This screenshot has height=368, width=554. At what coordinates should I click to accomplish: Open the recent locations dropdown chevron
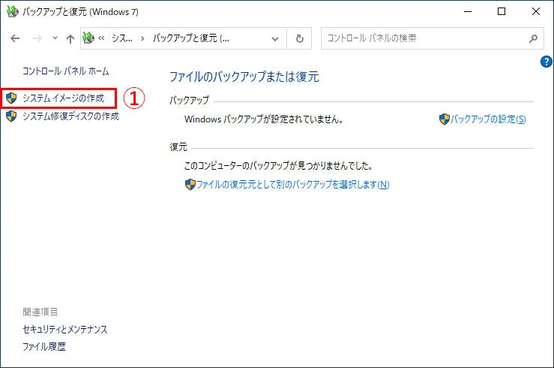click(x=55, y=38)
